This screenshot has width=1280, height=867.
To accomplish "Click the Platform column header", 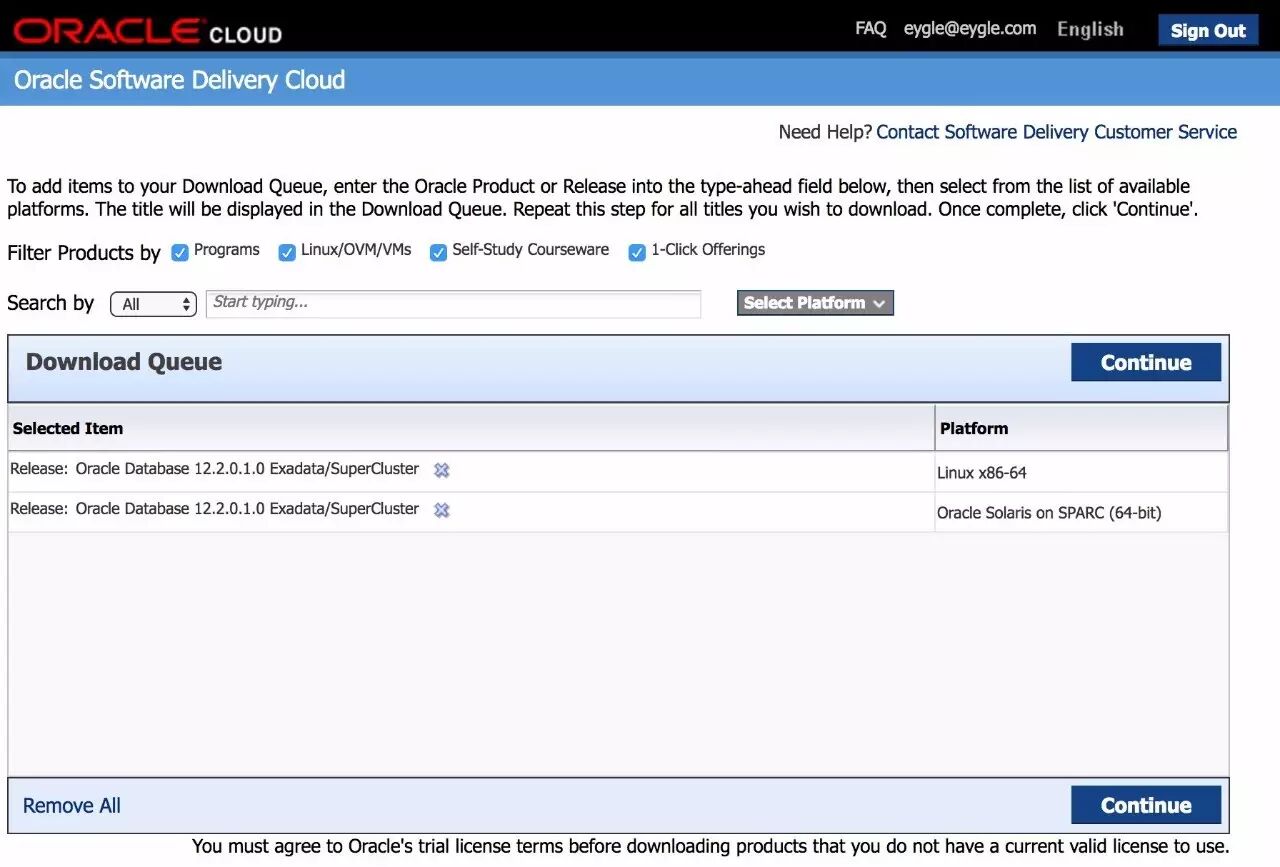I will [x=1081, y=428].
